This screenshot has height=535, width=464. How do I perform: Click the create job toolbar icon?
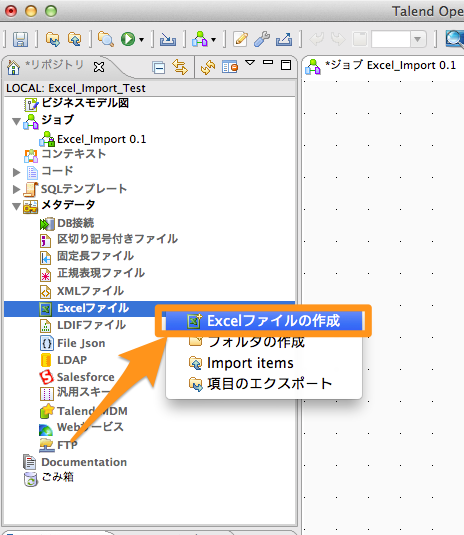pos(200,39)
